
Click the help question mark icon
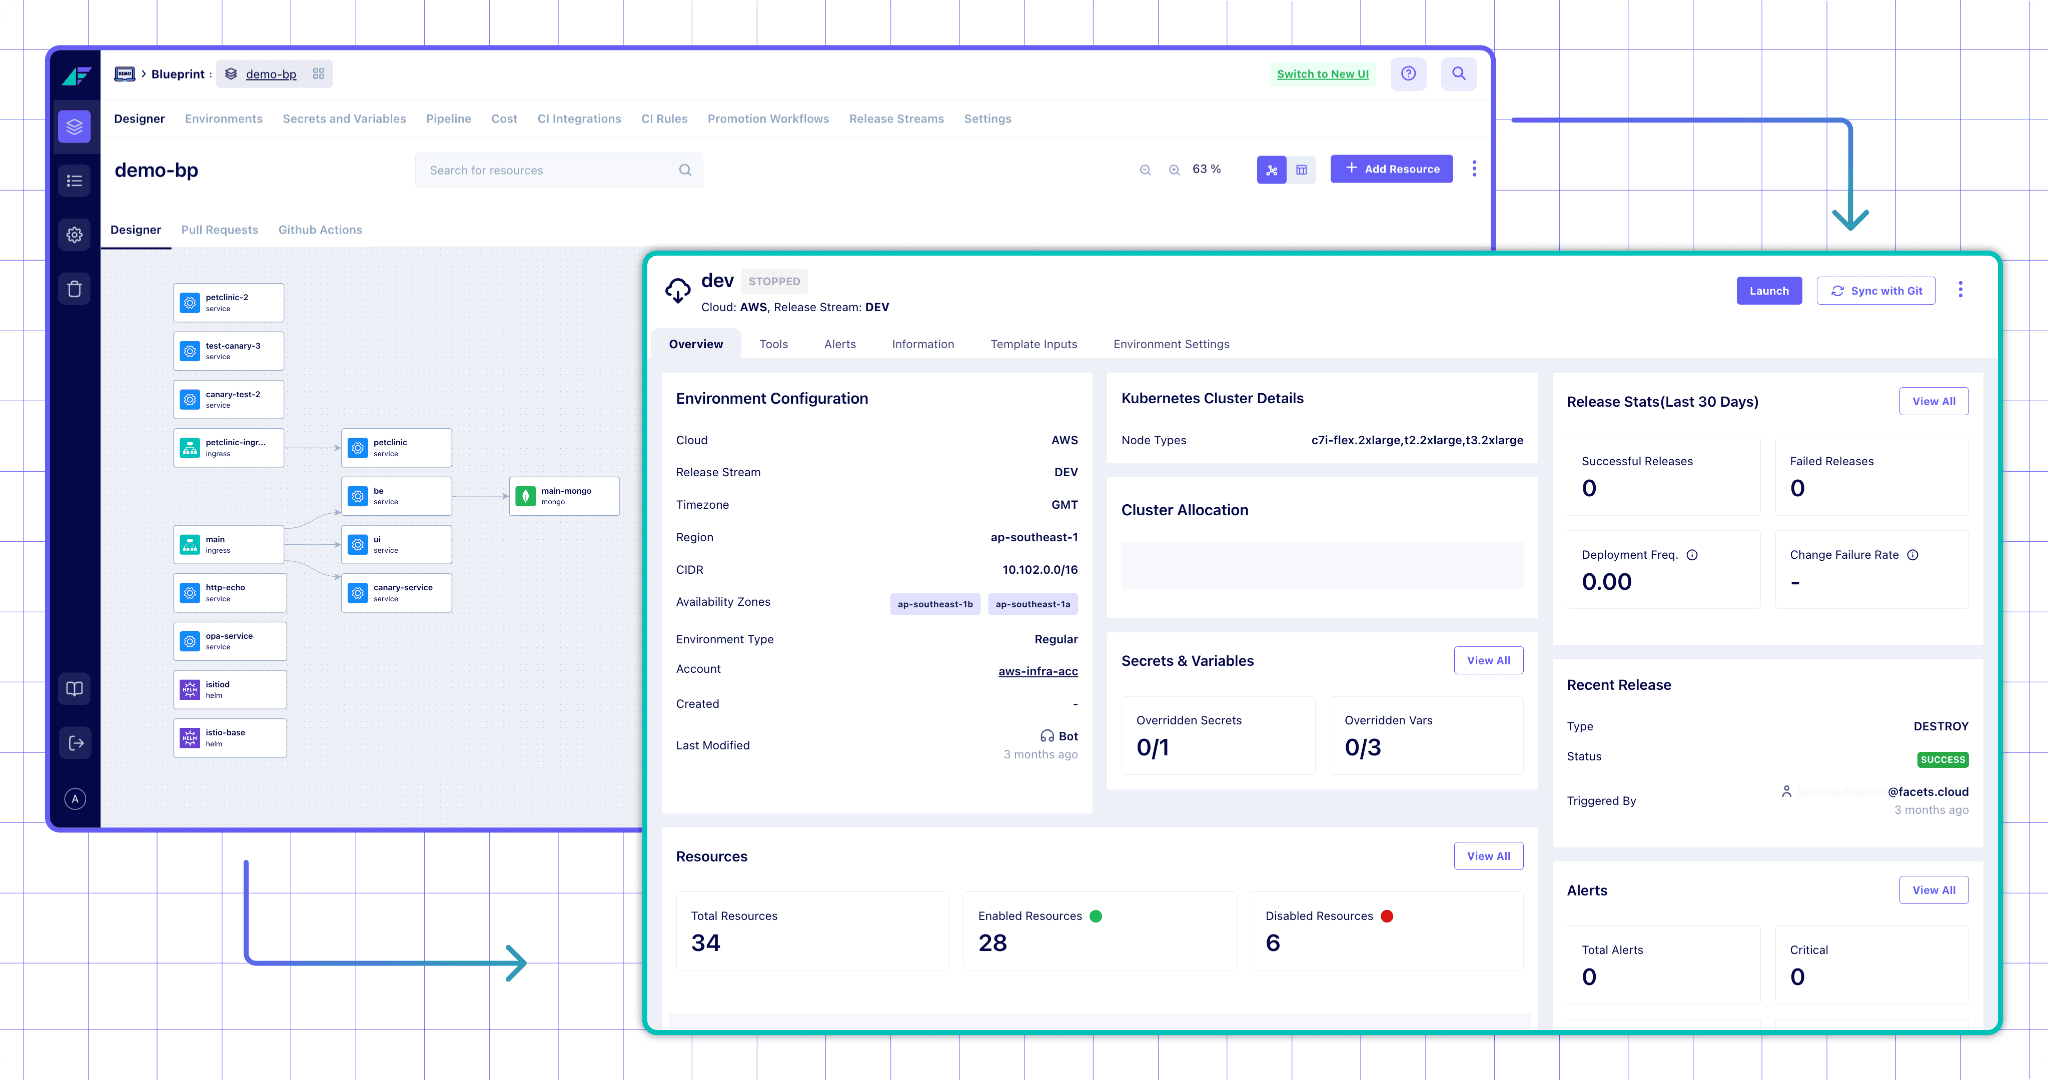1408,74
